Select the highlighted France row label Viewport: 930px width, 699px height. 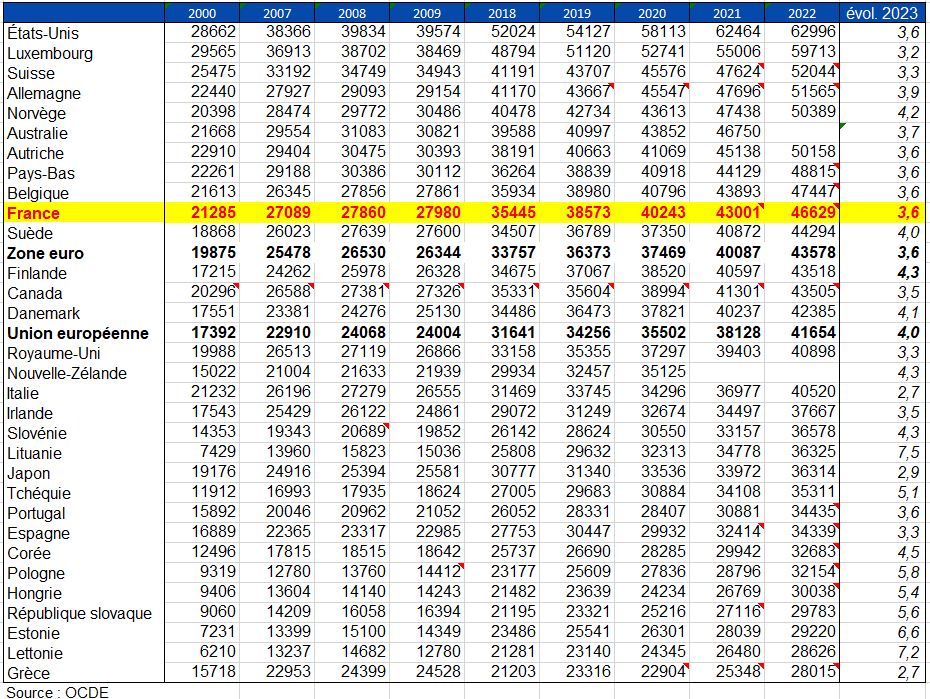[34, 213]
